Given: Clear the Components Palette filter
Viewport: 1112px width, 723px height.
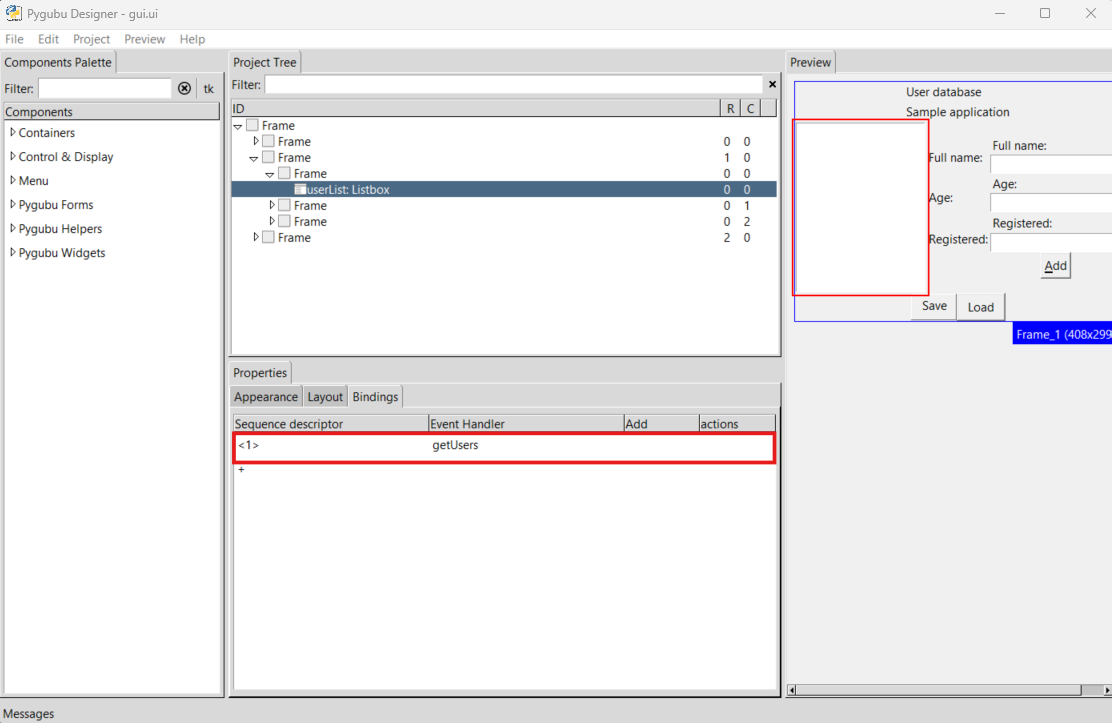Looking at the screenshot, I should [x=184, y=88].
